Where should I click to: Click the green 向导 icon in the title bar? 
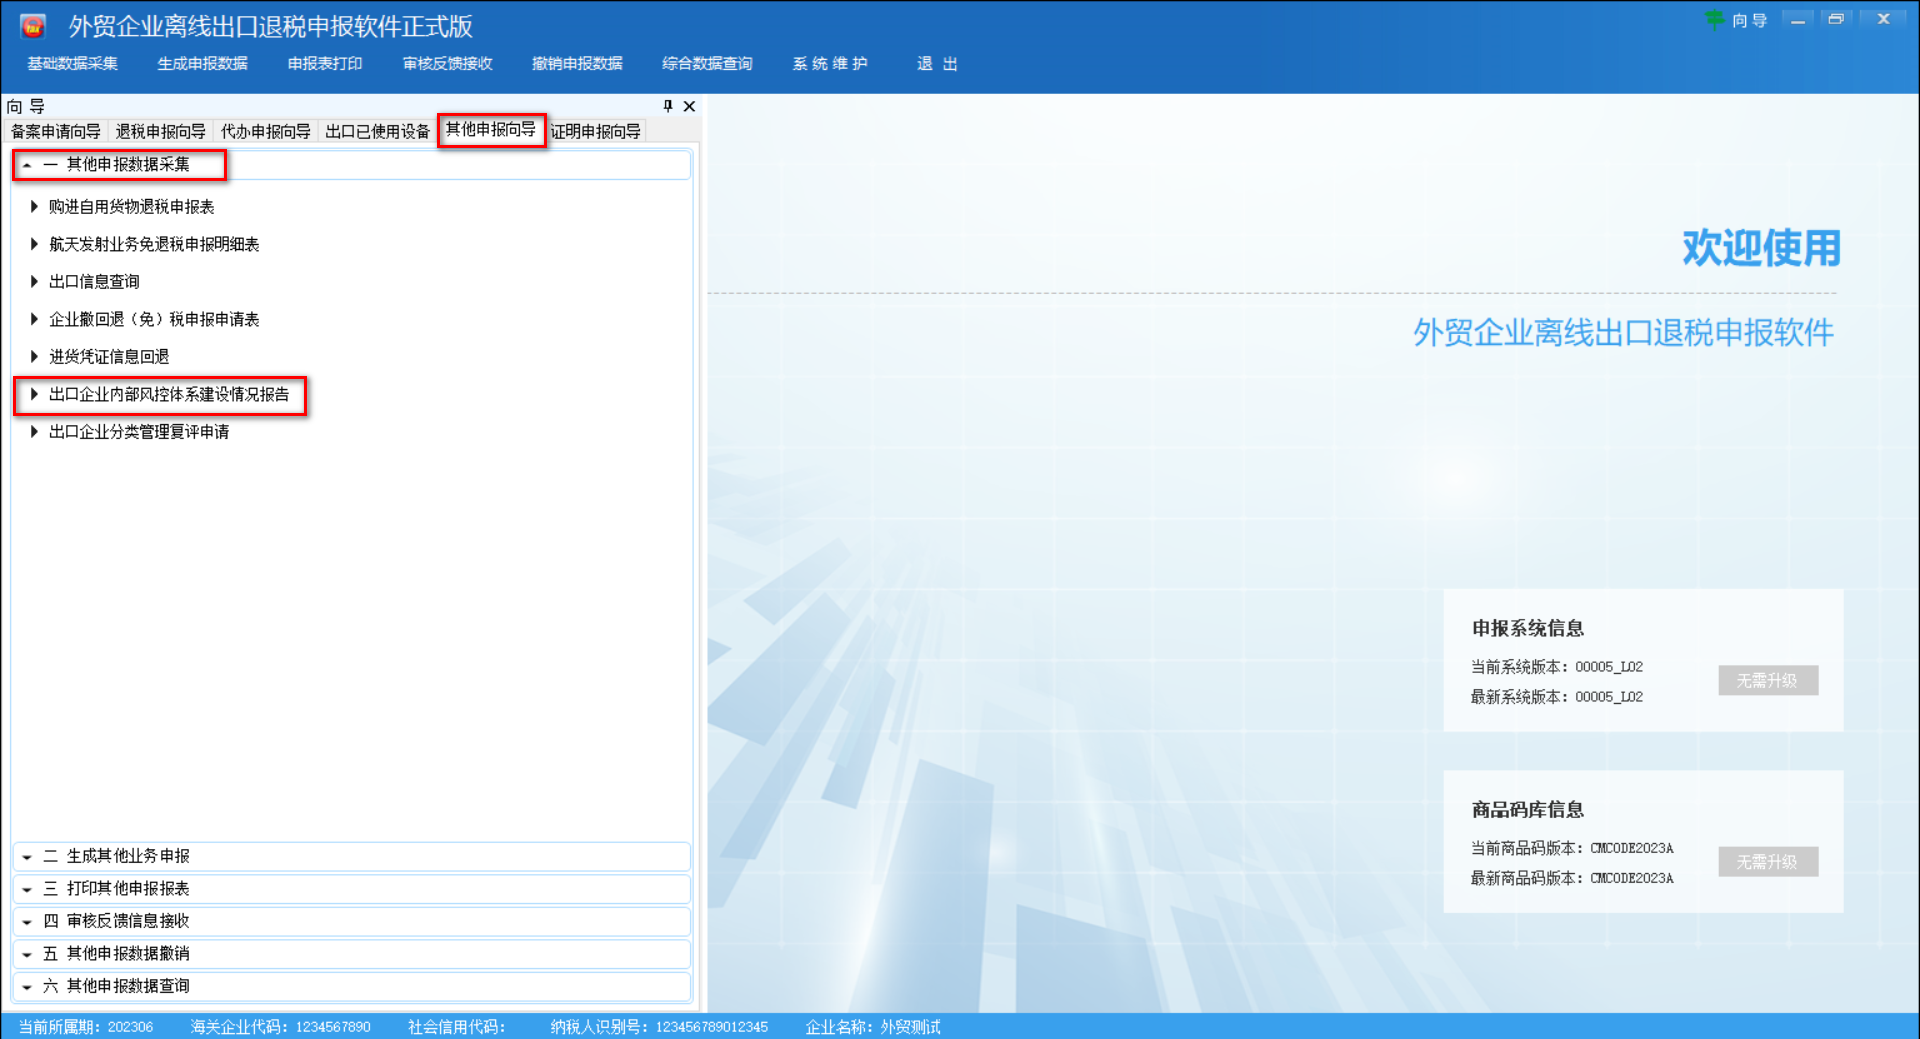pos(1716,19)
